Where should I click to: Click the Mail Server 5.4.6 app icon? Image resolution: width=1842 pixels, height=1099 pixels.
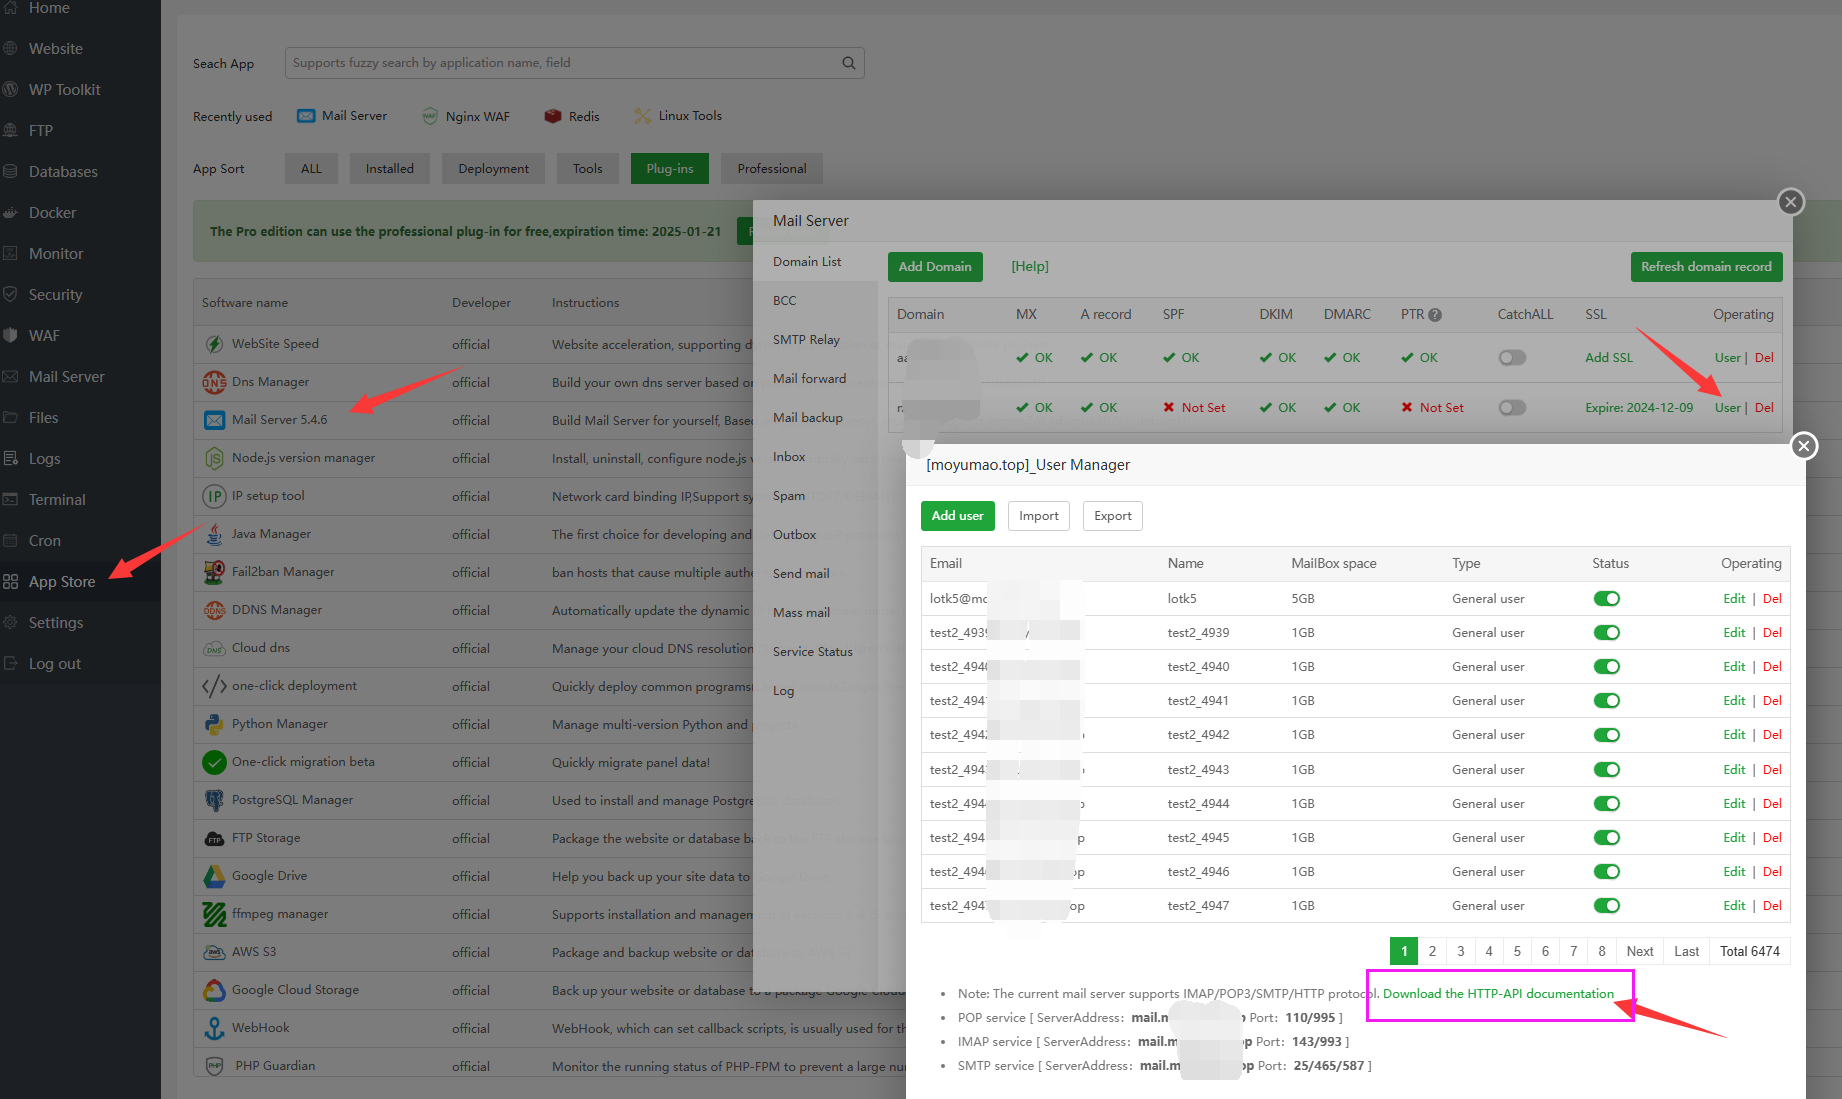point(214,420)
